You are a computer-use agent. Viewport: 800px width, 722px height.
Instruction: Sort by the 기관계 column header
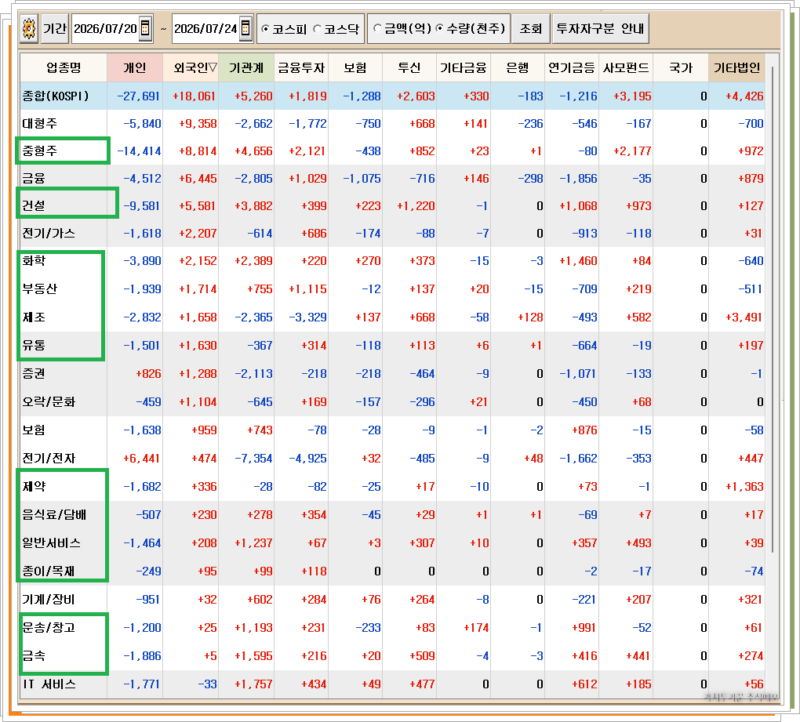coord(246,68)
